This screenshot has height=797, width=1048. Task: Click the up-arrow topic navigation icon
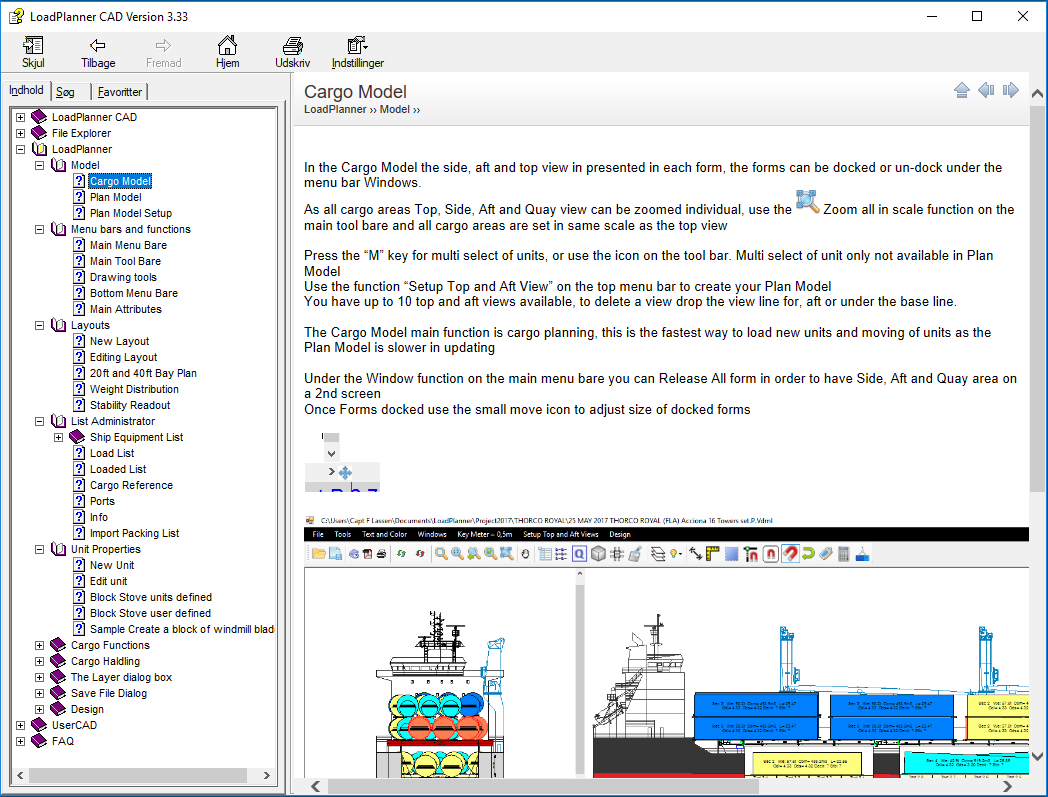click(962, 90)
